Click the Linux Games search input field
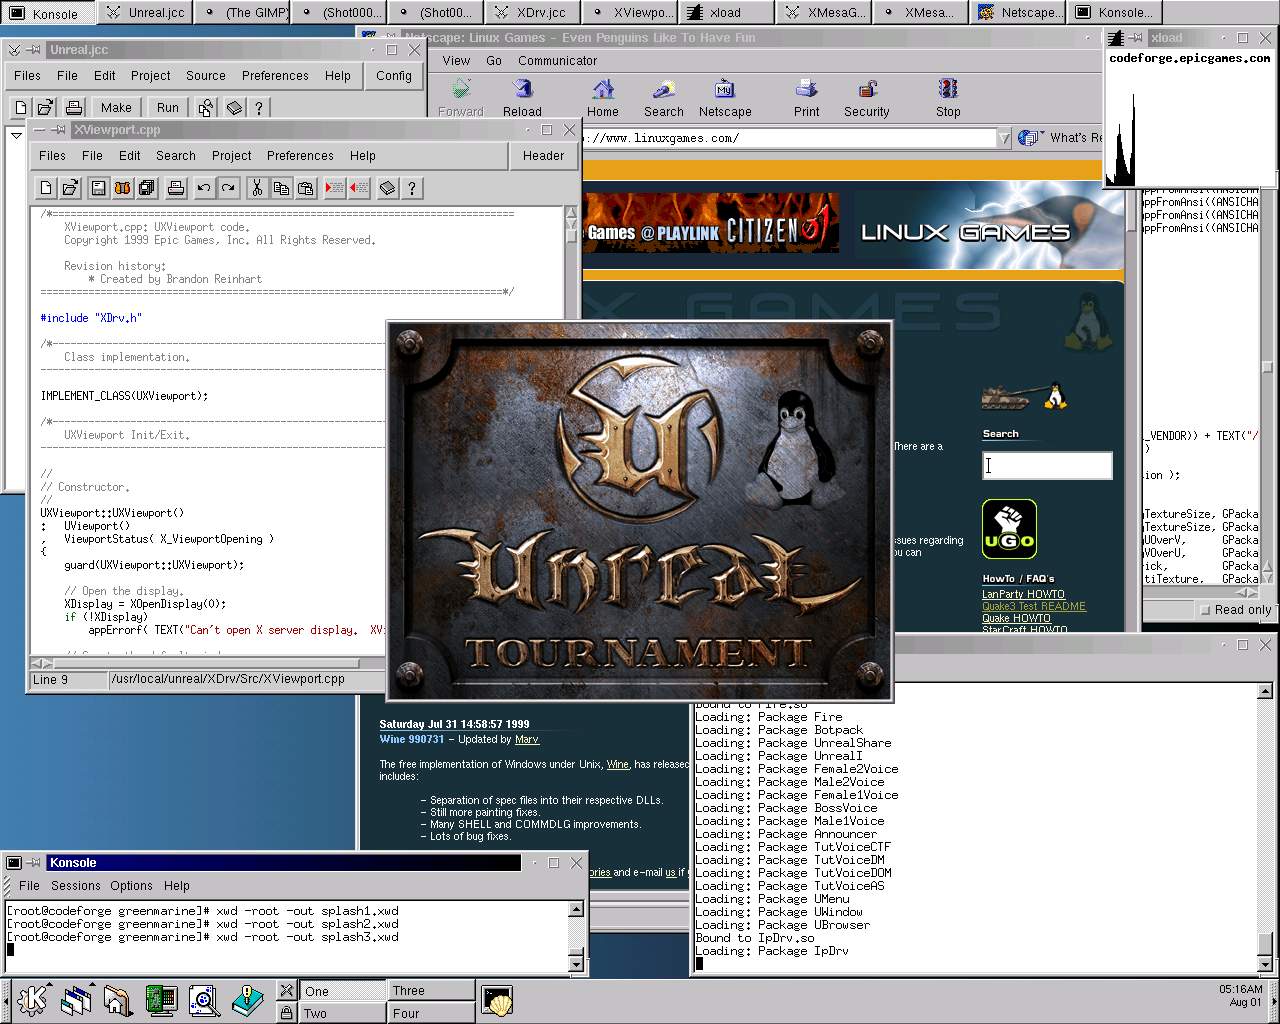The width and height of the screenshot is (1280, 1024). (1047, 465)
